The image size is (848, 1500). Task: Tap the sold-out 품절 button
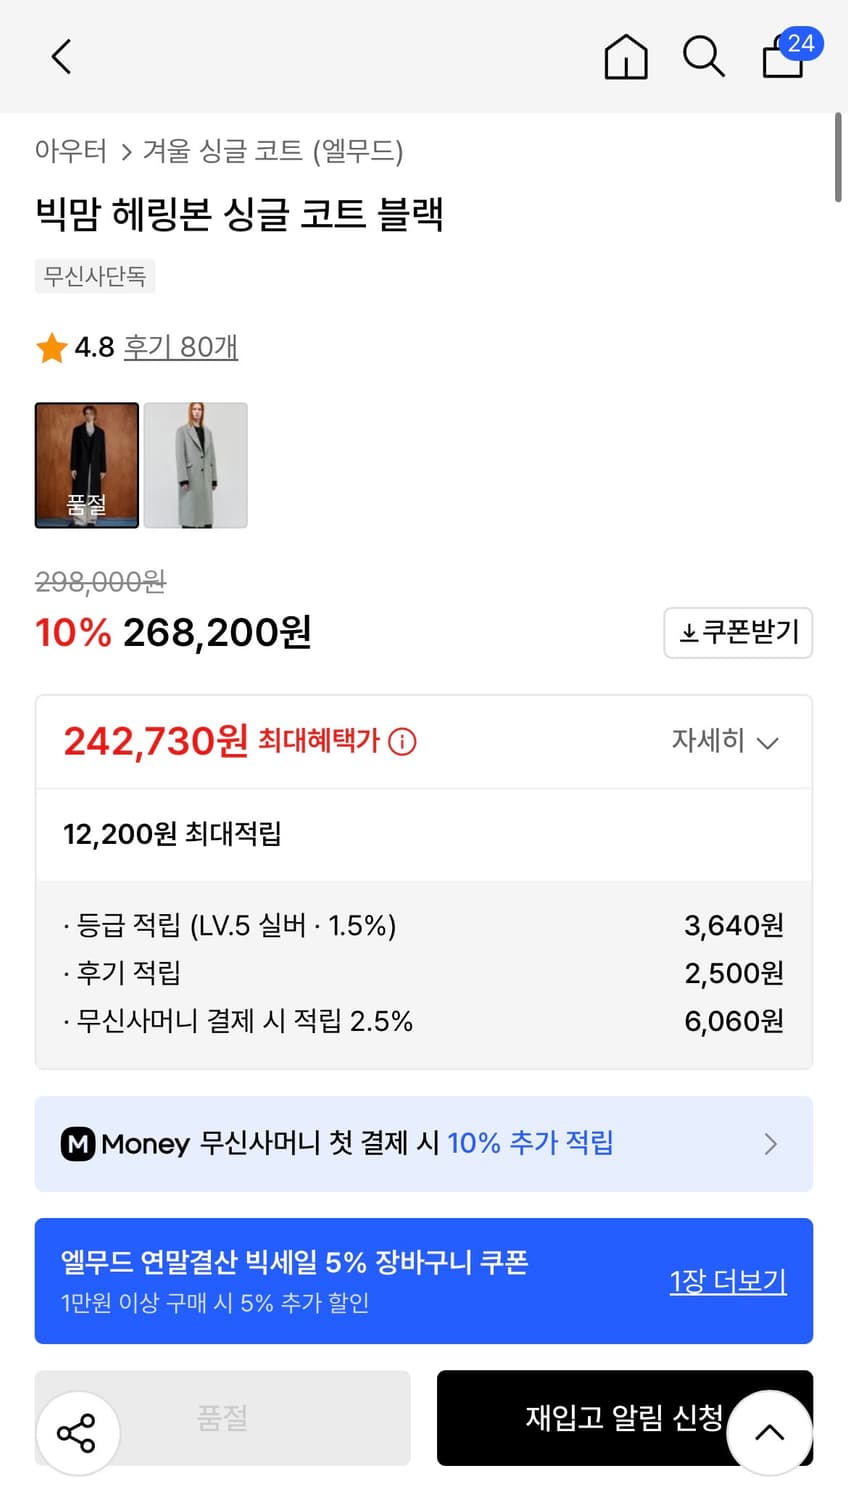222,1418
